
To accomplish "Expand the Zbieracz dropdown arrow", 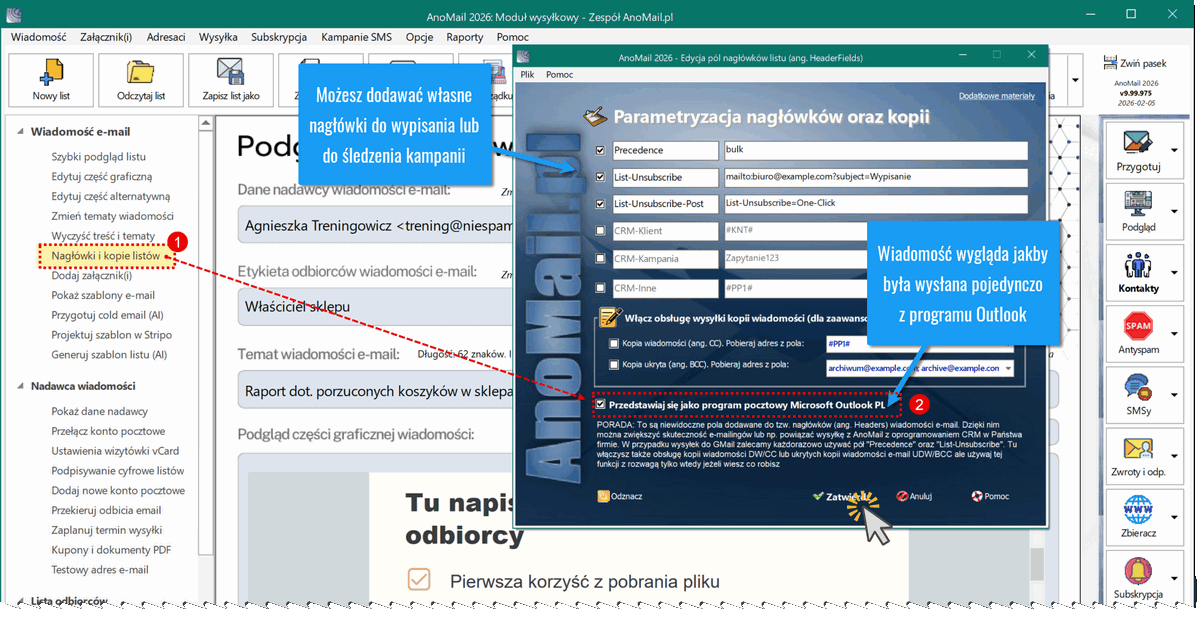I will pos(1174,517).
